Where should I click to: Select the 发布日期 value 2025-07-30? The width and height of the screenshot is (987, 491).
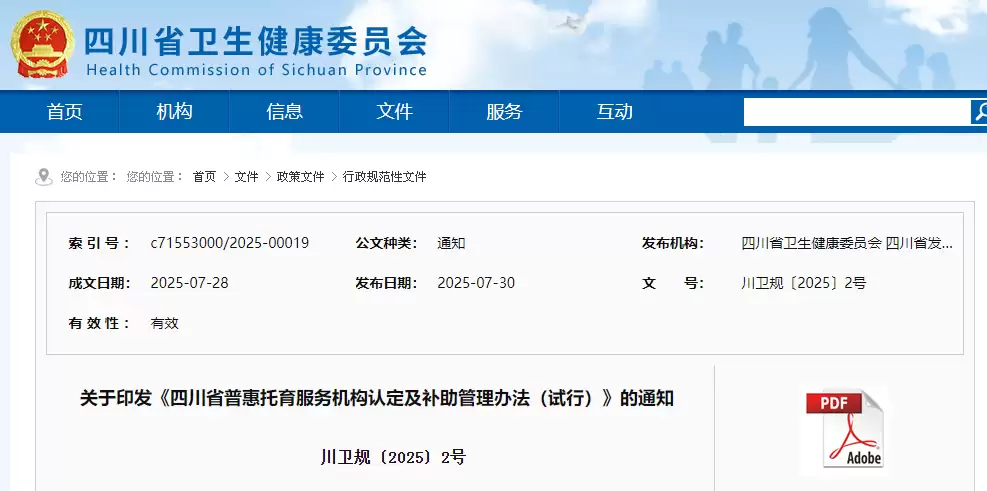(x=476, y=283)
